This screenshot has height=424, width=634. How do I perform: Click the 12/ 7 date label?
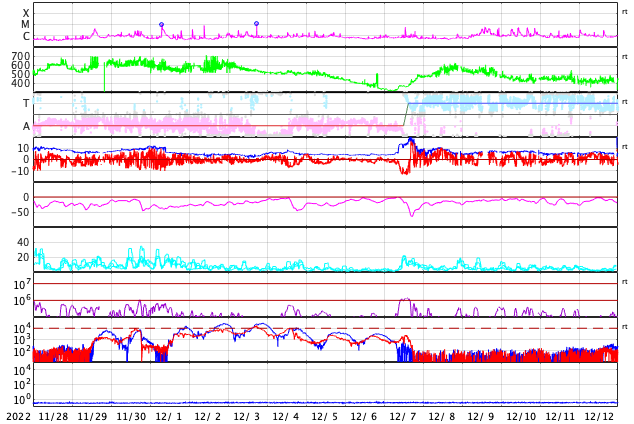(x=403, y=417)
